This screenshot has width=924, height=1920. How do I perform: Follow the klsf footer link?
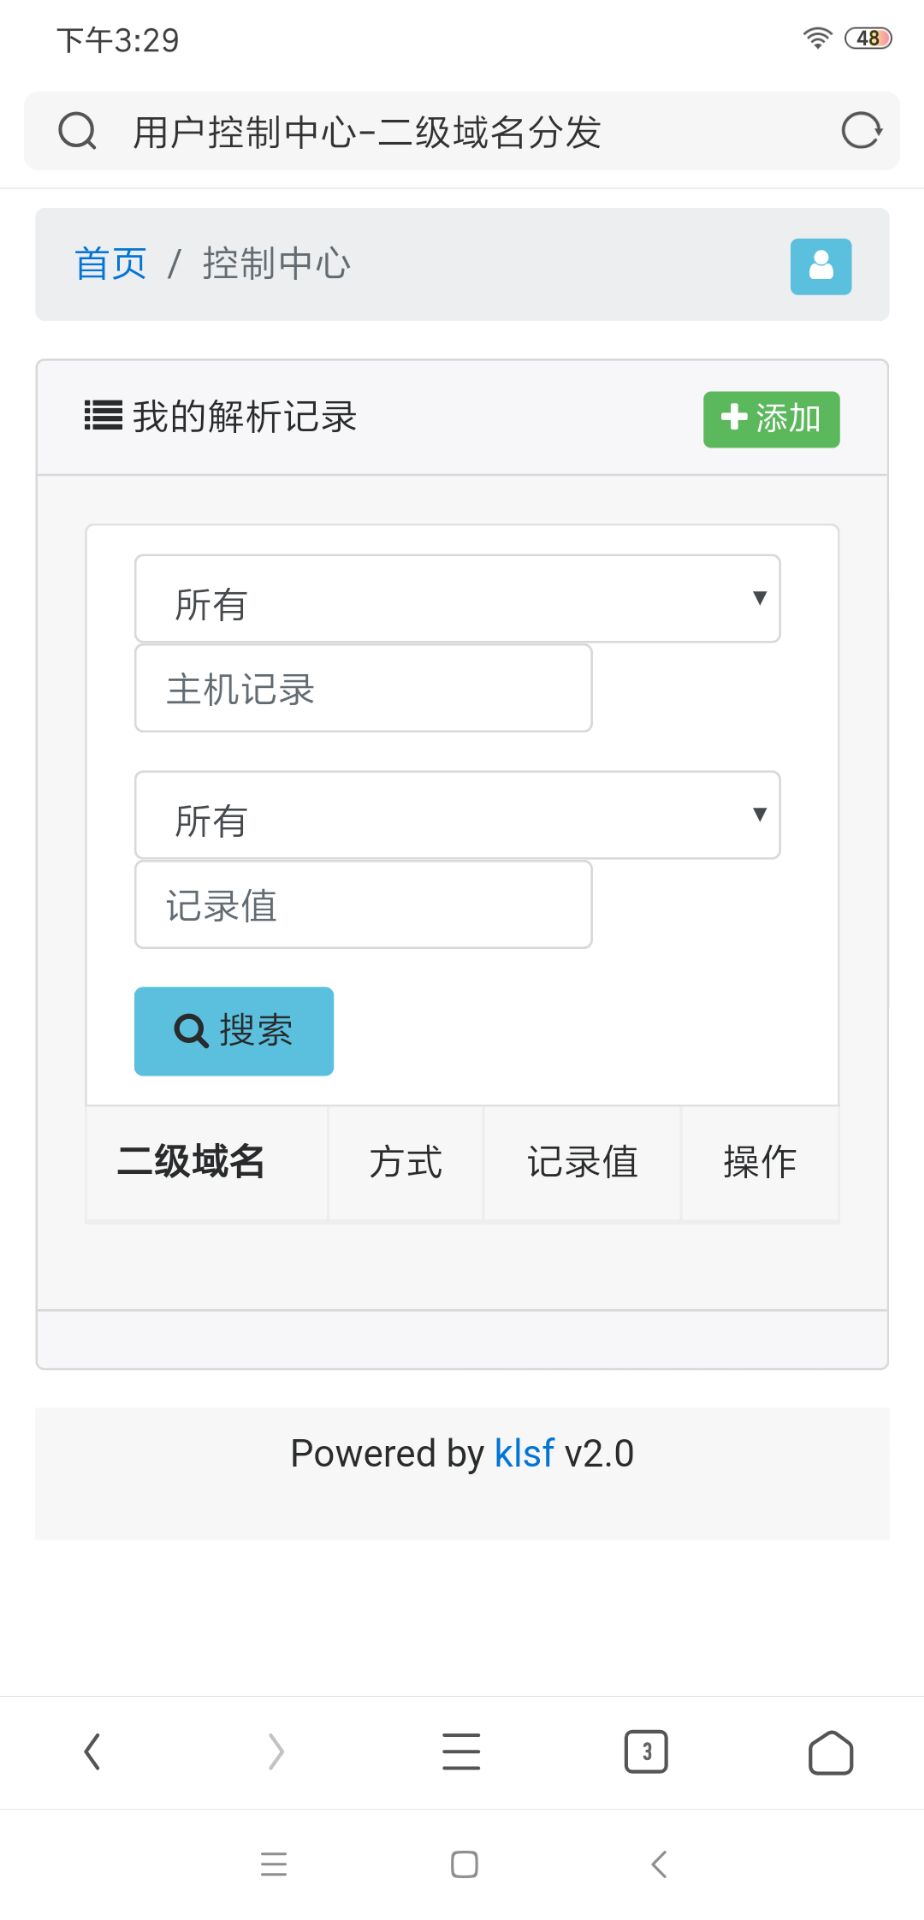tap(524, 1453)
